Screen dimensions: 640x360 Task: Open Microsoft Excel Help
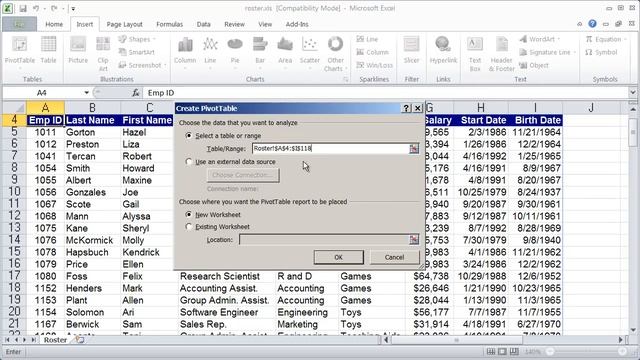592,24
